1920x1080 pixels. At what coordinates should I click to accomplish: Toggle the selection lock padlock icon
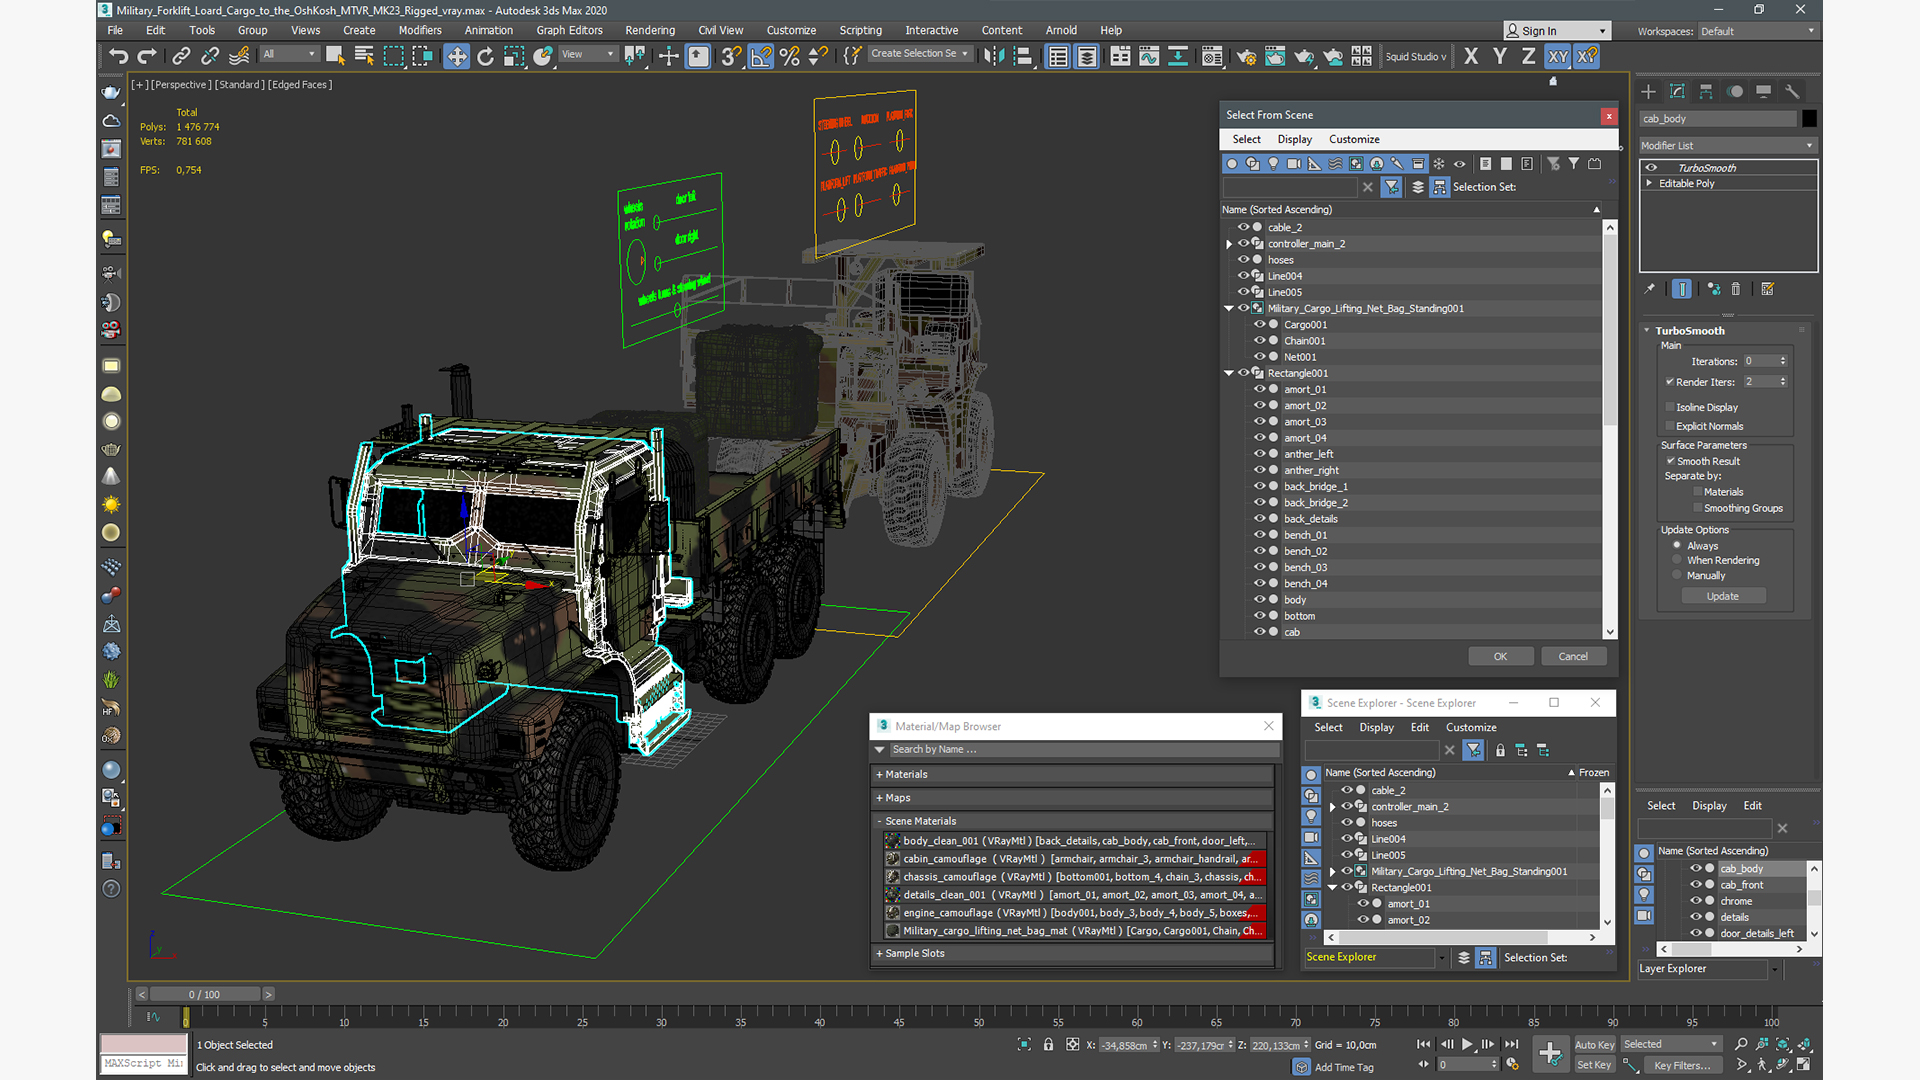point(1048,1044)
